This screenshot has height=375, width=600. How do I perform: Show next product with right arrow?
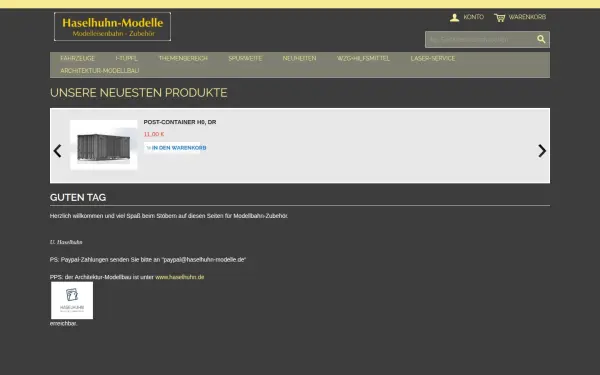tap(542, 151)
